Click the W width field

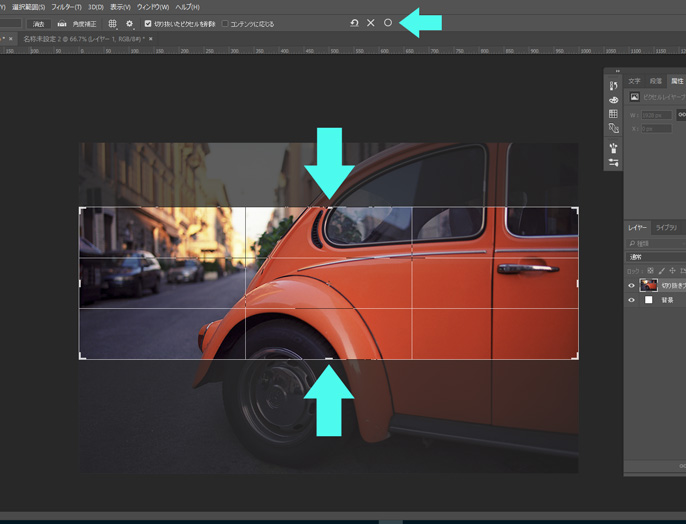[x=656, y=115]
